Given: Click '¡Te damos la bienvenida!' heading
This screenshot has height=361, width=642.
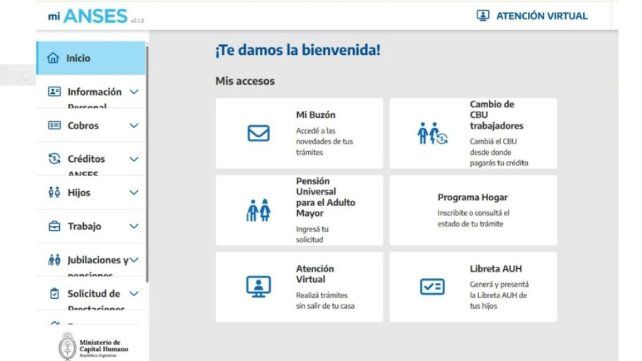Looking at the screenshot, I should pos(298,50).
